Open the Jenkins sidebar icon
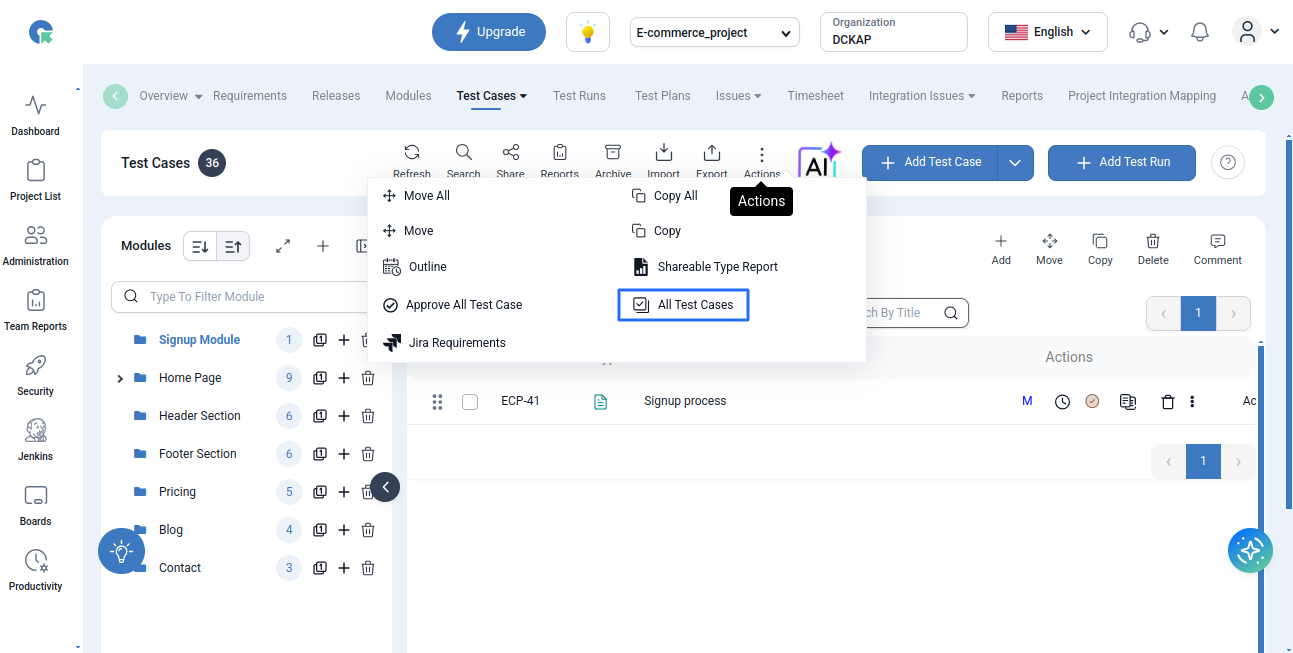 click(x=36, y=439)
